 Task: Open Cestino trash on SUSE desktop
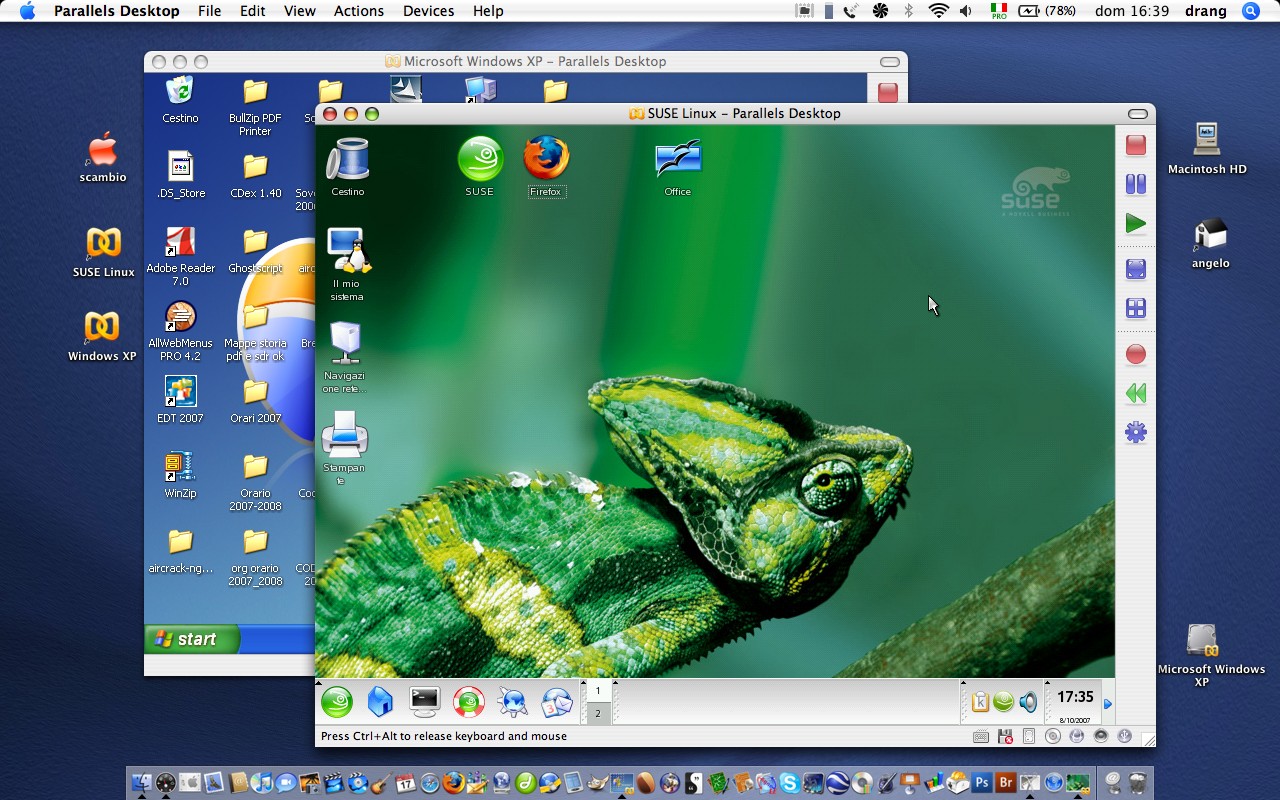point(348,167)
